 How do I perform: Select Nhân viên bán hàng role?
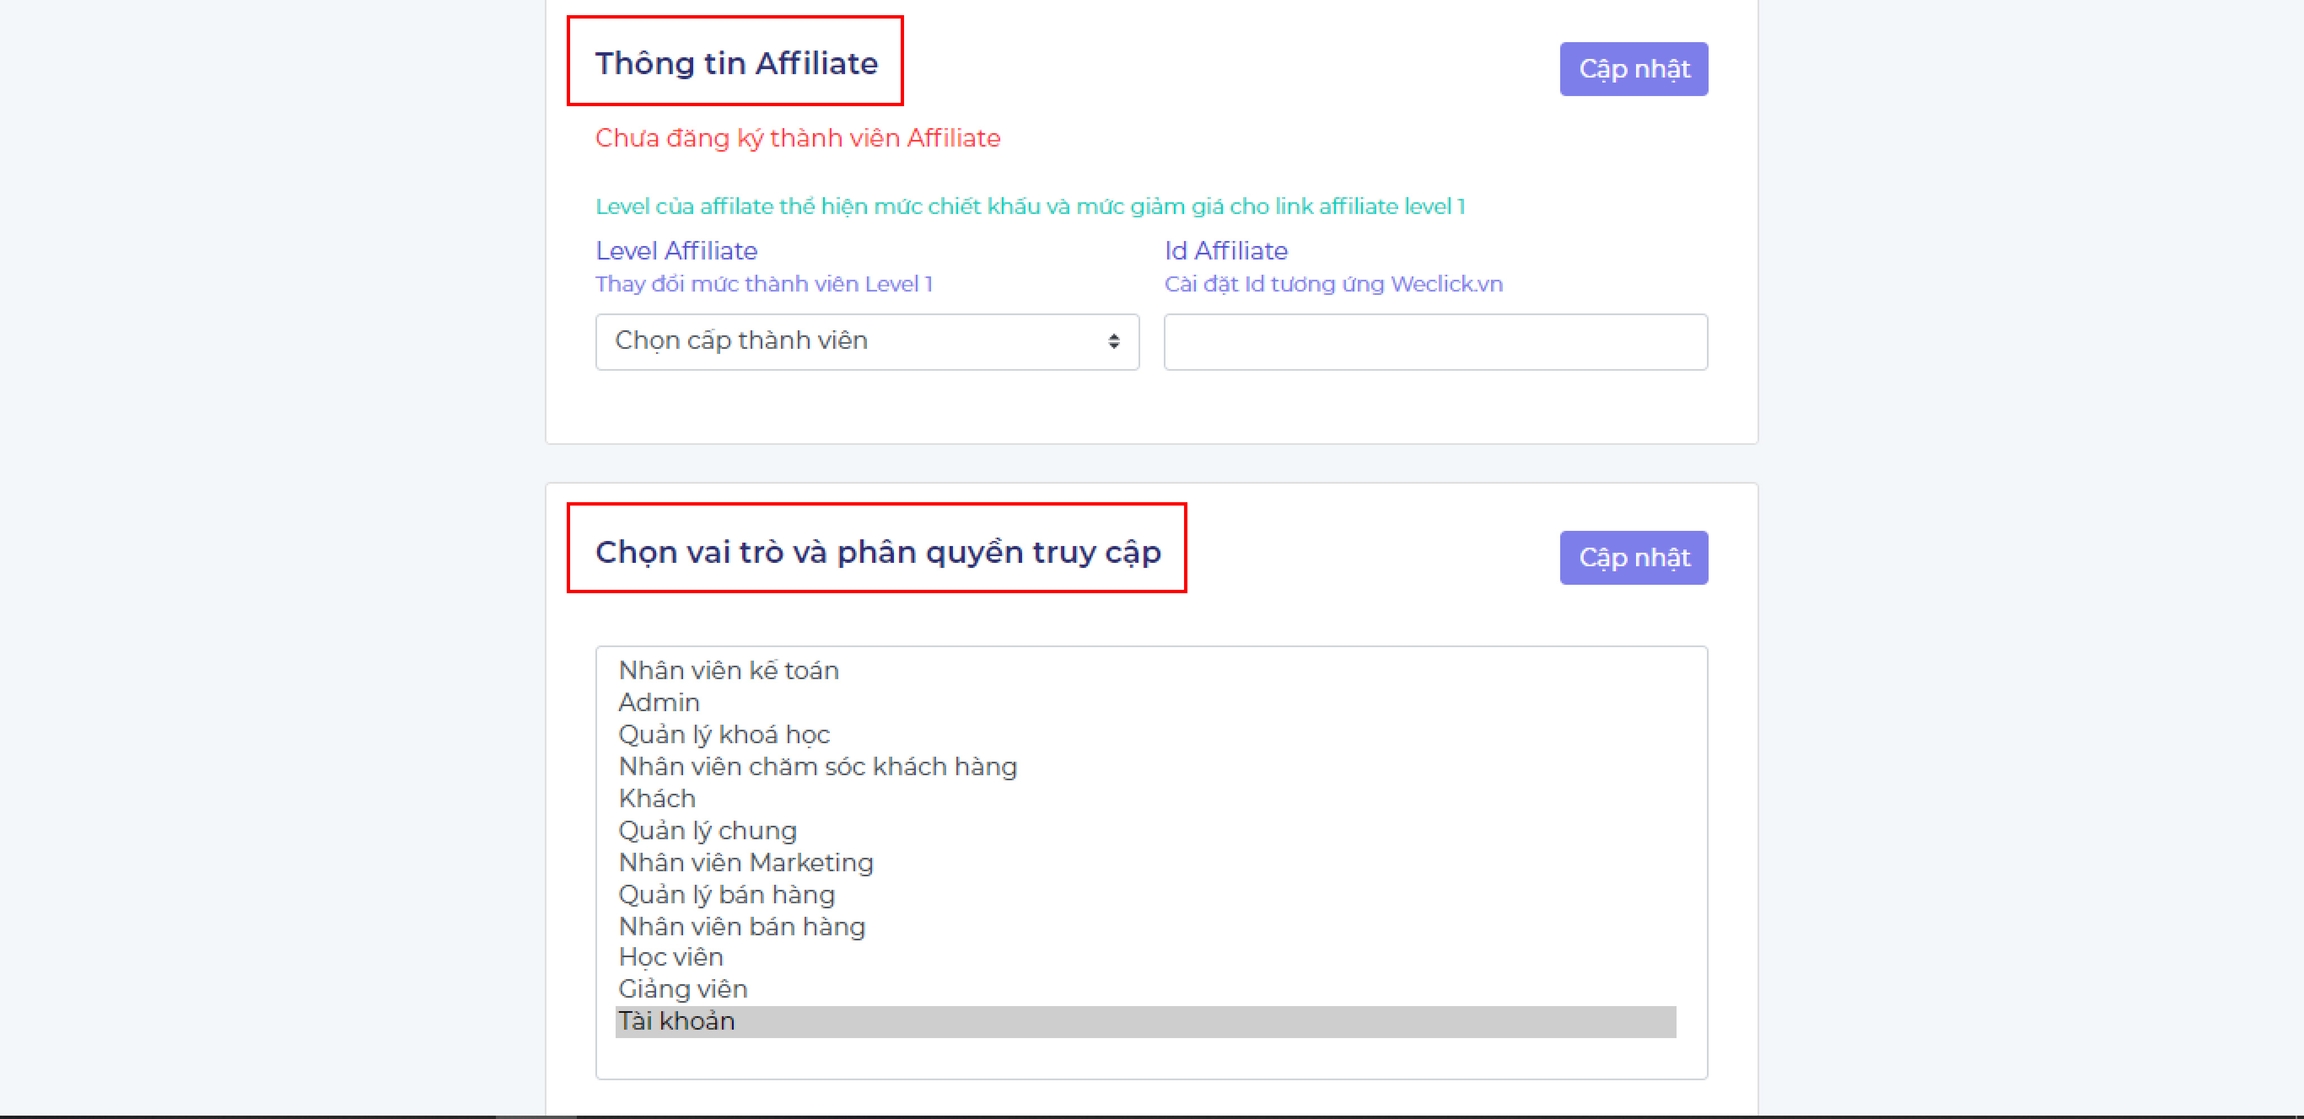pyautogui.click(x=741, y=927)
